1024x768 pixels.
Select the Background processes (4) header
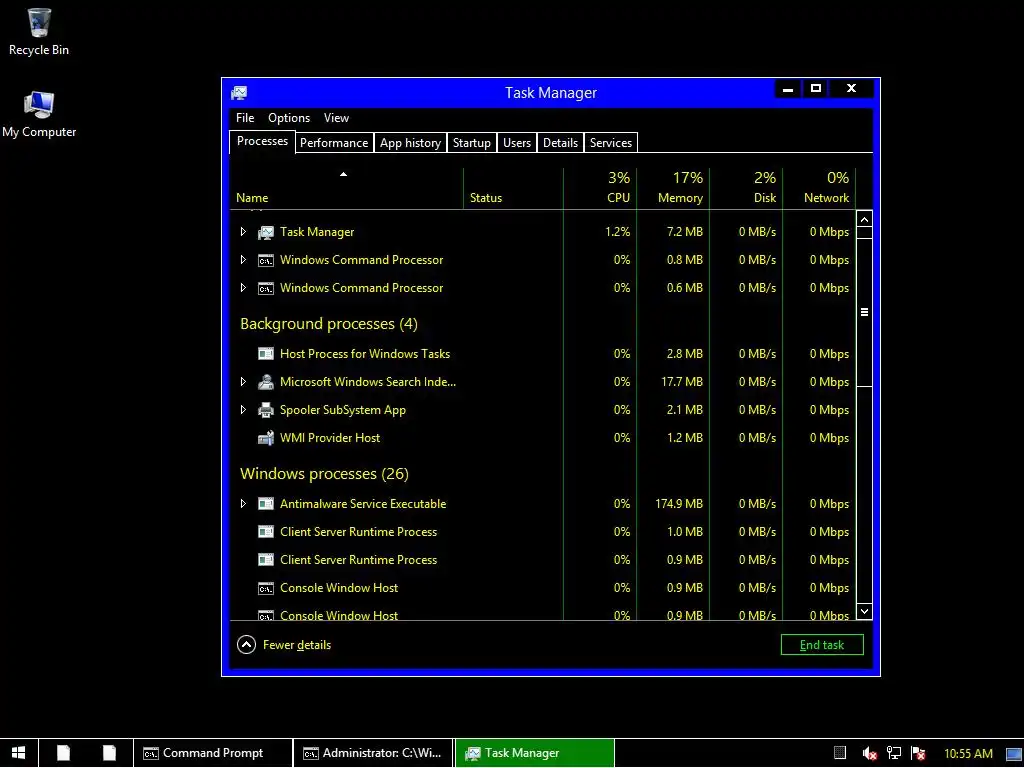tap(328, 324)
